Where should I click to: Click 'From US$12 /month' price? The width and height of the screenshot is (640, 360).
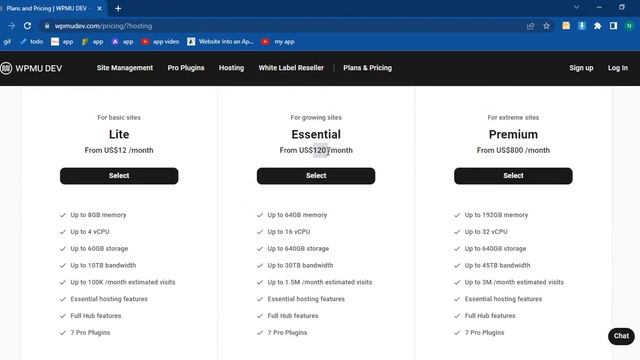pyautogui.click(x=119, y=150)
